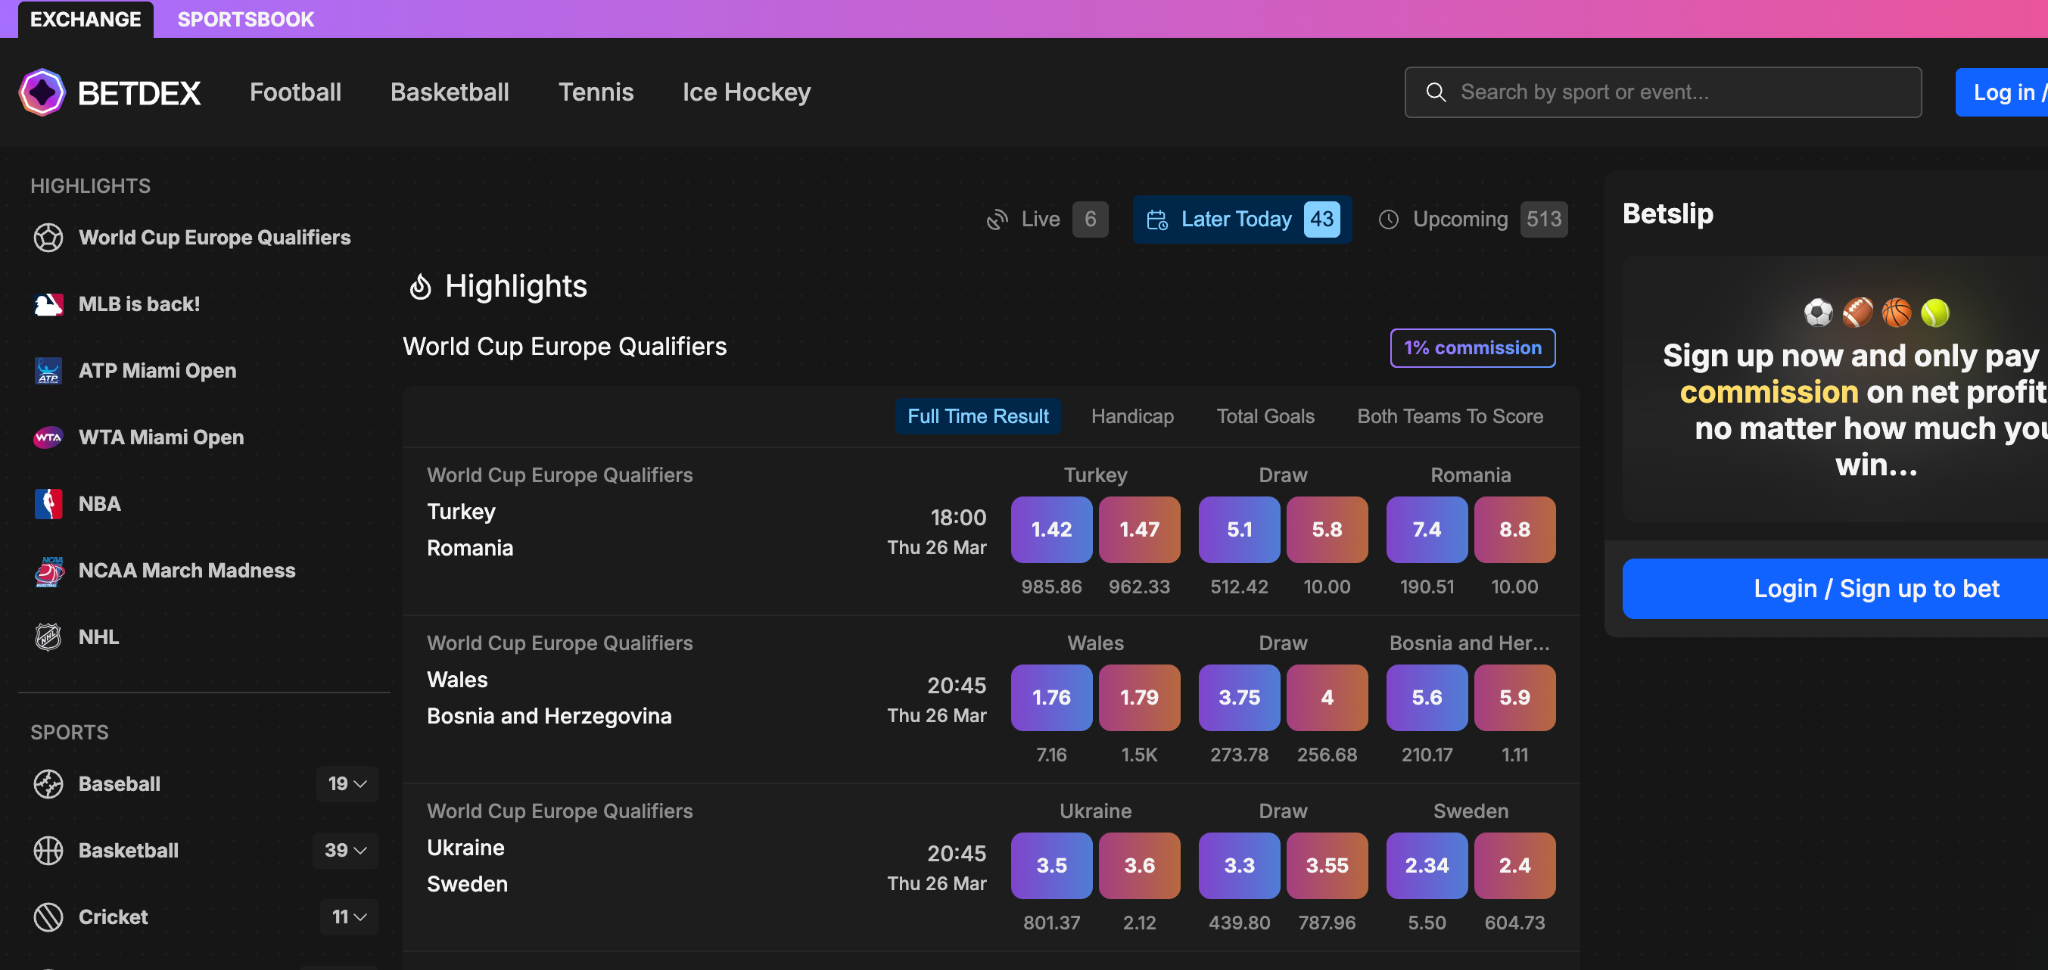The width and height of the screenshot is (2048, 970).
Task: Lay Sweden at 2.4
Action: tap(1515, 866)
